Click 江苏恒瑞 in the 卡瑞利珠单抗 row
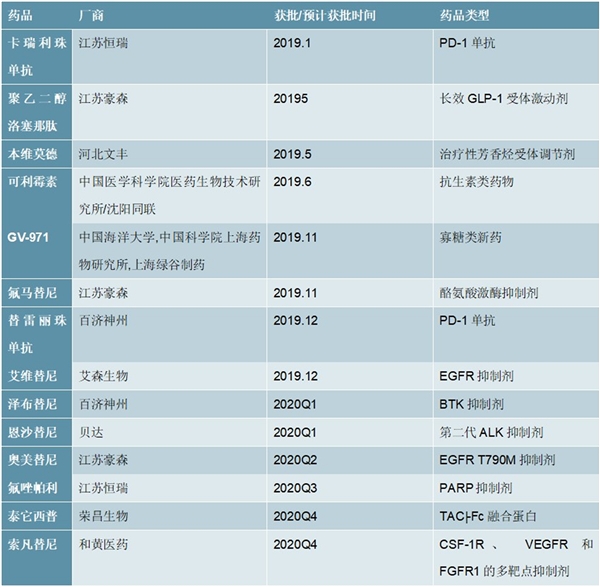Screen dimensions: 600x588 (103, 43)
